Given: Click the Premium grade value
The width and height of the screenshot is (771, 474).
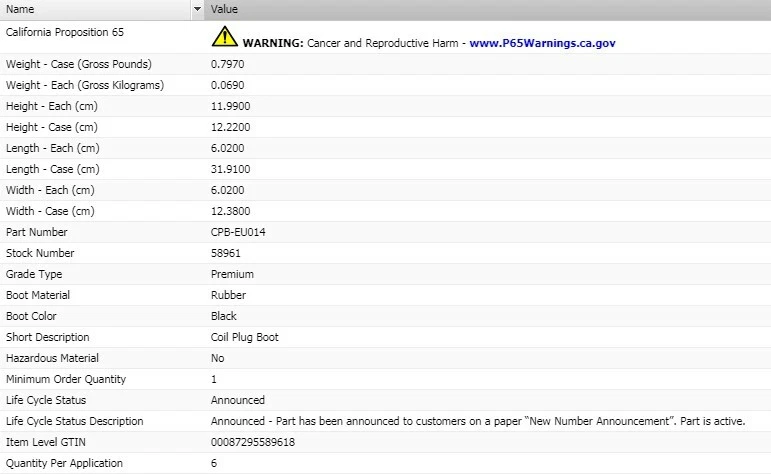Looking at the screenshot, I should [x=232, y=275].
